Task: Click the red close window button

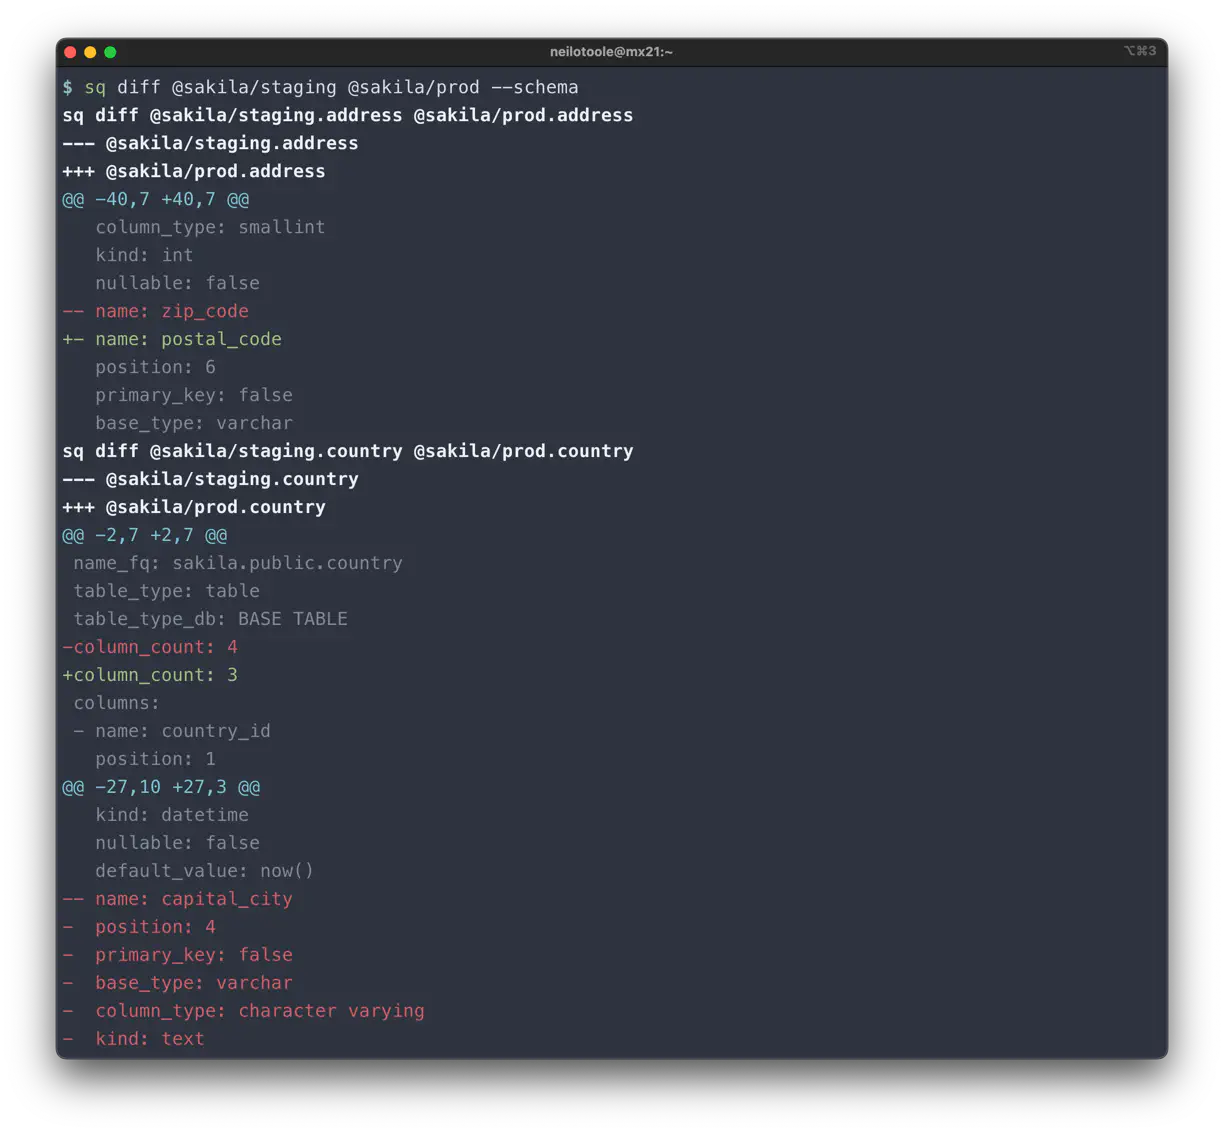Action: click(x=70, y=51)
